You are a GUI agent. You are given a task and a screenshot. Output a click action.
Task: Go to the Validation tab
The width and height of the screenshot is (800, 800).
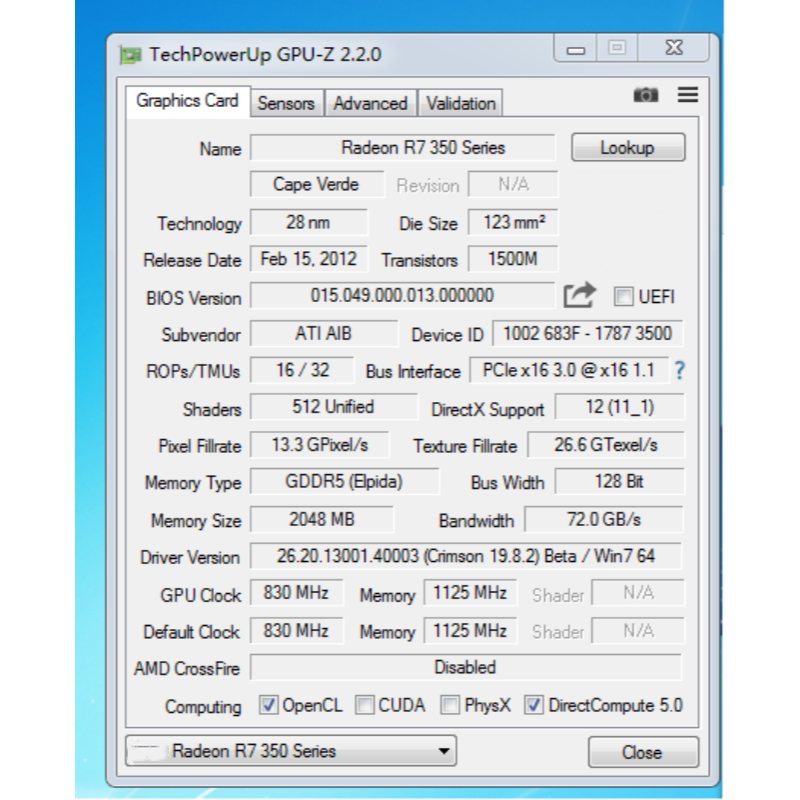tap(461, 104)
